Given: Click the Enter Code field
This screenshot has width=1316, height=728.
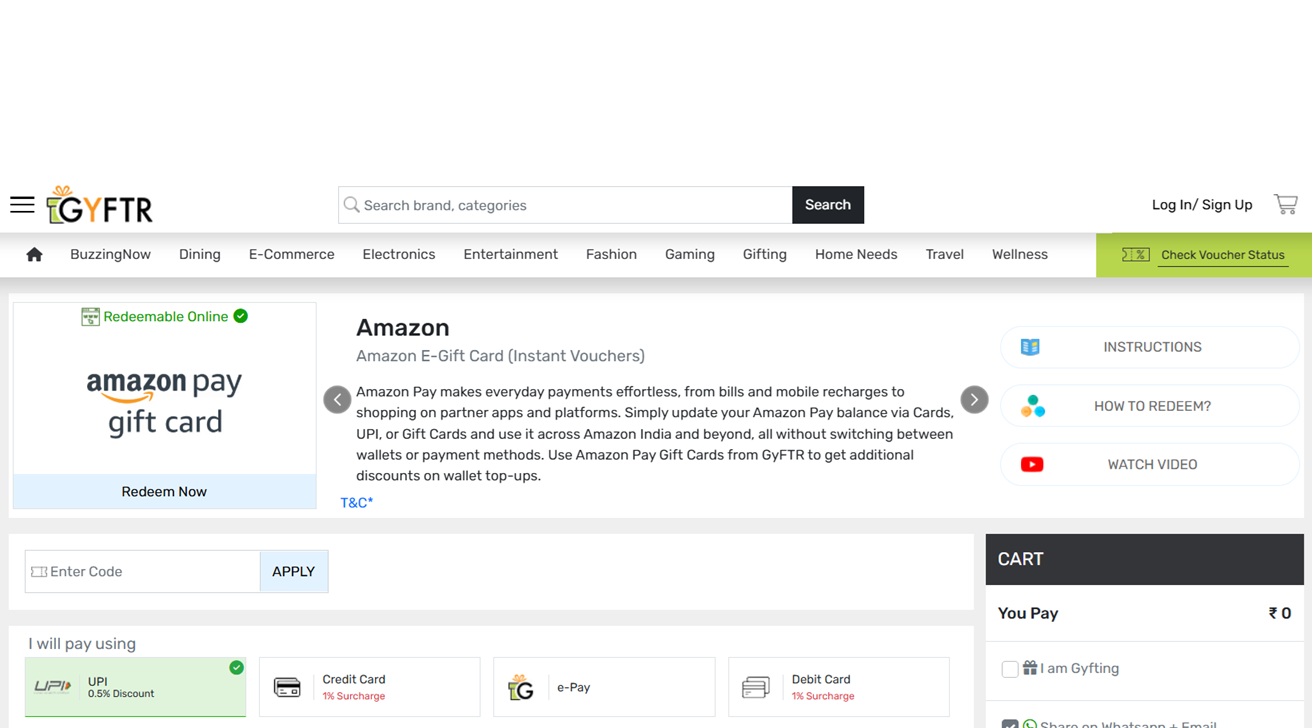Looking at the screenshot, I should pyautogui.click(x=142, y=571).
